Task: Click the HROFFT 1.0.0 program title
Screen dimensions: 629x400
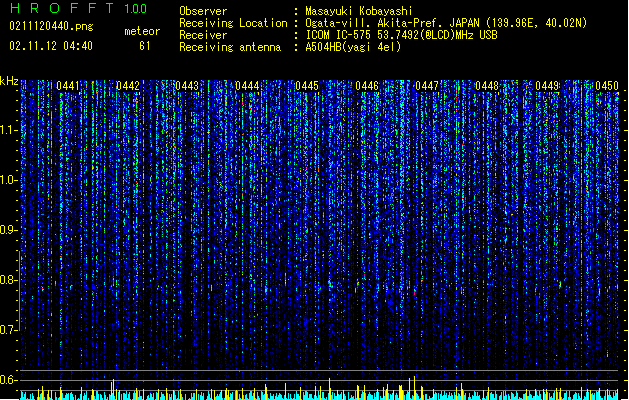Action: (x=78, y=8)
